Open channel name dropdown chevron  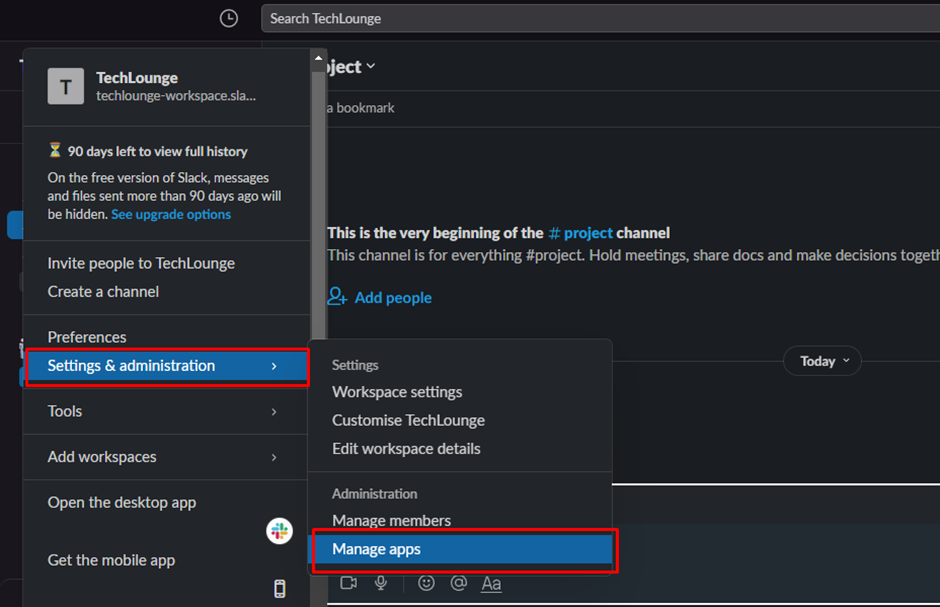(371, 66)
